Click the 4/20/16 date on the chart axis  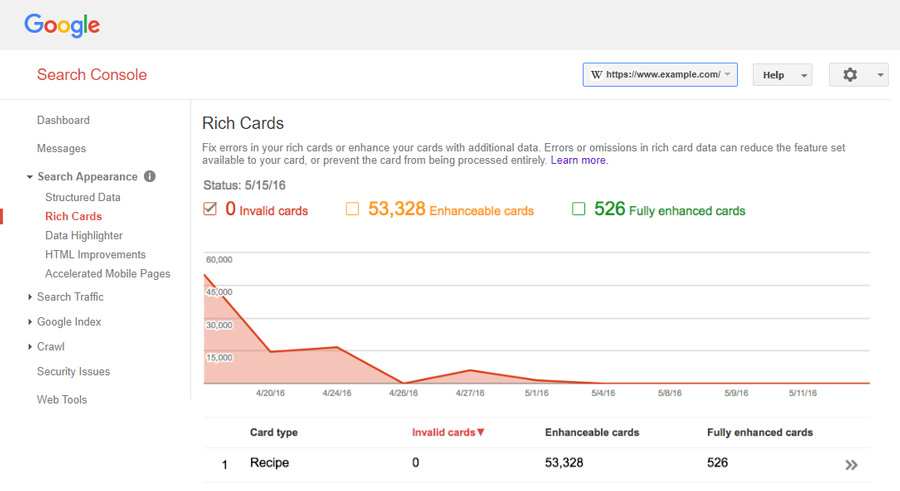coord(270,393)
